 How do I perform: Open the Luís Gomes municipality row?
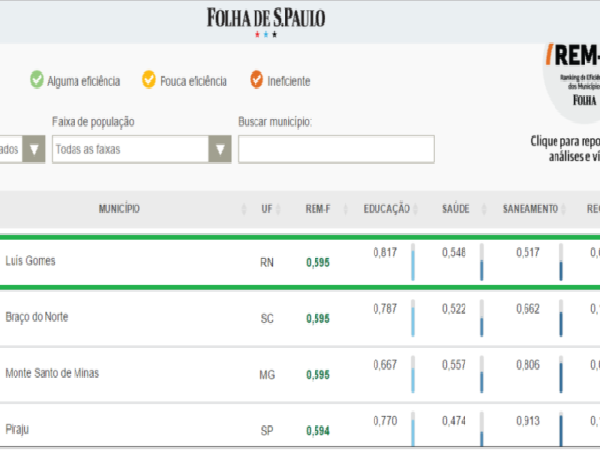(x=300, y=262)
